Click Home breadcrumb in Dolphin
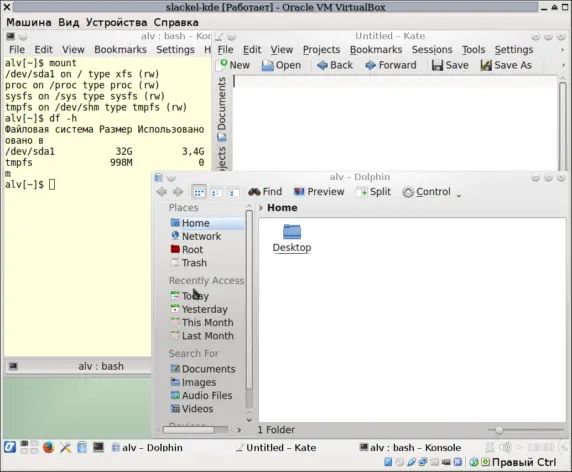Image resolution: width=572 pixels, height=472 pixels. (282, 208)
